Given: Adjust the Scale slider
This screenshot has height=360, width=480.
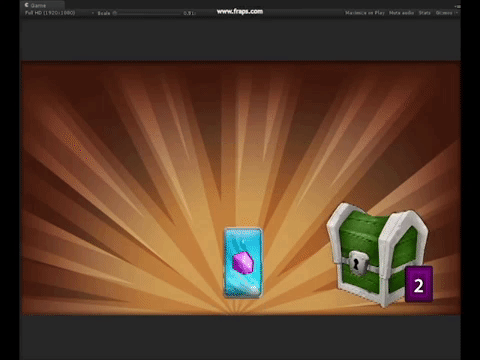Looking at the screenshot, I should [x=147, y=13].
